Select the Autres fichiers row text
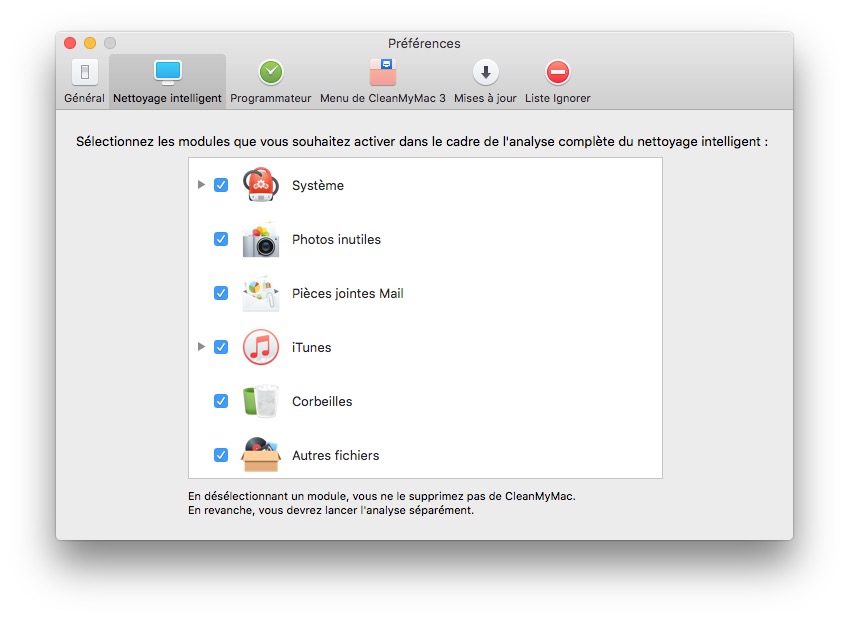 tap(336, 455)
